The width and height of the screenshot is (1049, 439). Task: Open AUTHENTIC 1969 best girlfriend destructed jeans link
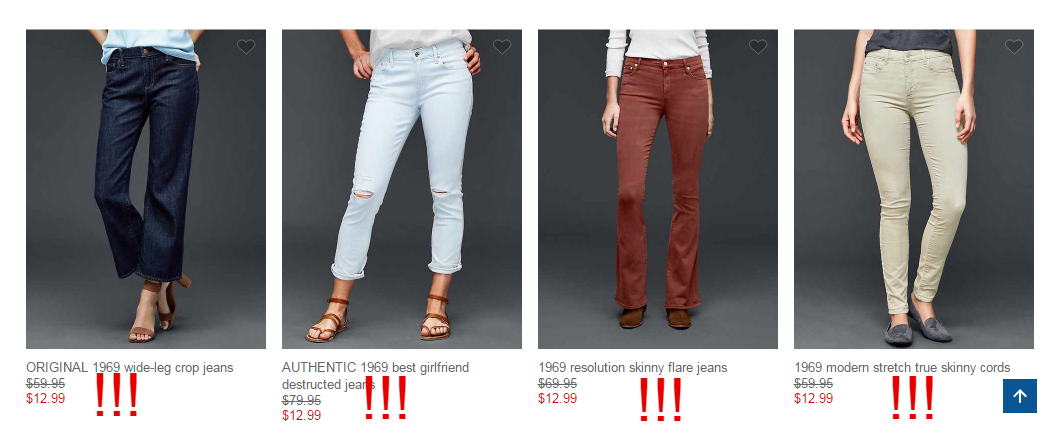375,376
